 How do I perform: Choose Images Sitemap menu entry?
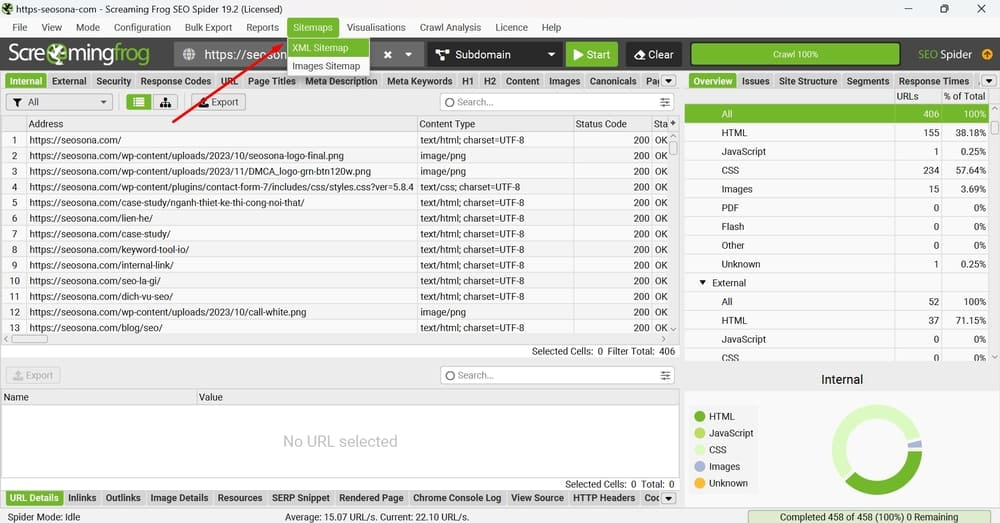(x=326, y=66)
